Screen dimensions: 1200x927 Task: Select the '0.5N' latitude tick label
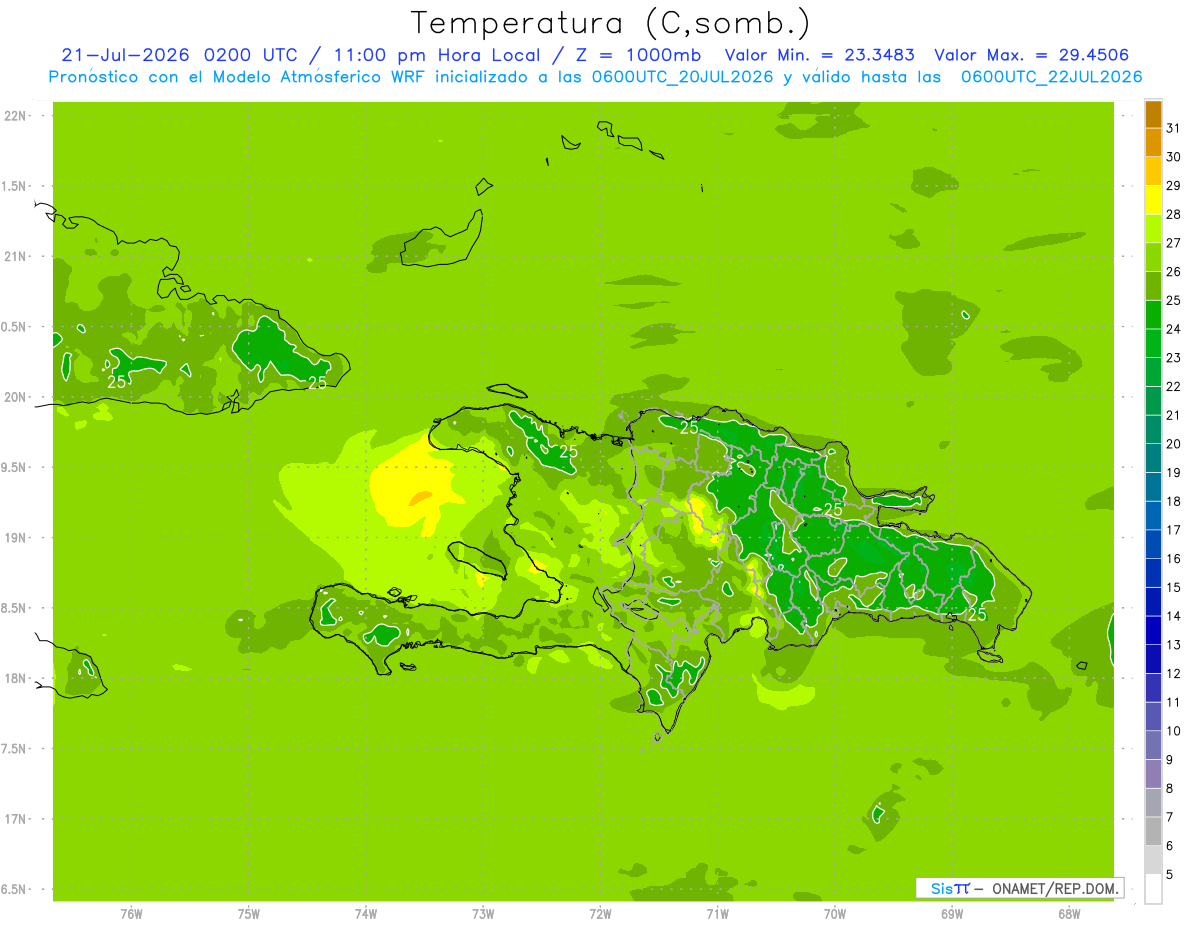point(15,327)
